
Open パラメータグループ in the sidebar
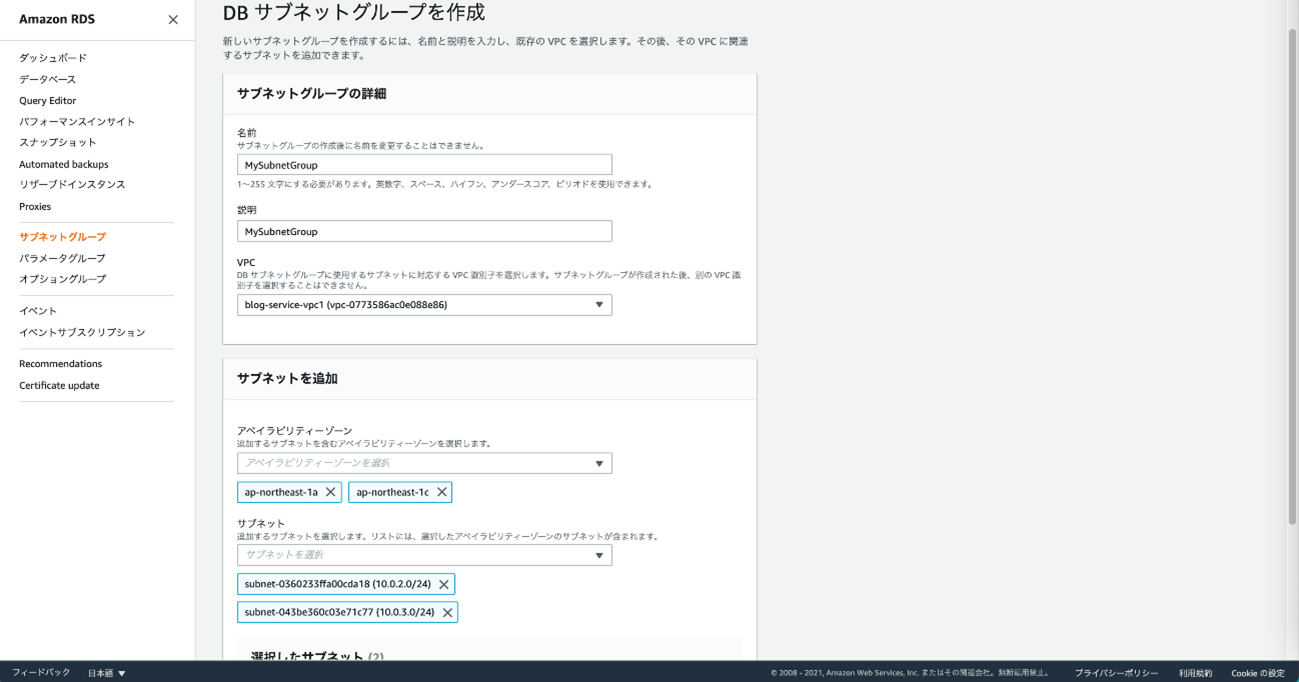coord(62,258)
